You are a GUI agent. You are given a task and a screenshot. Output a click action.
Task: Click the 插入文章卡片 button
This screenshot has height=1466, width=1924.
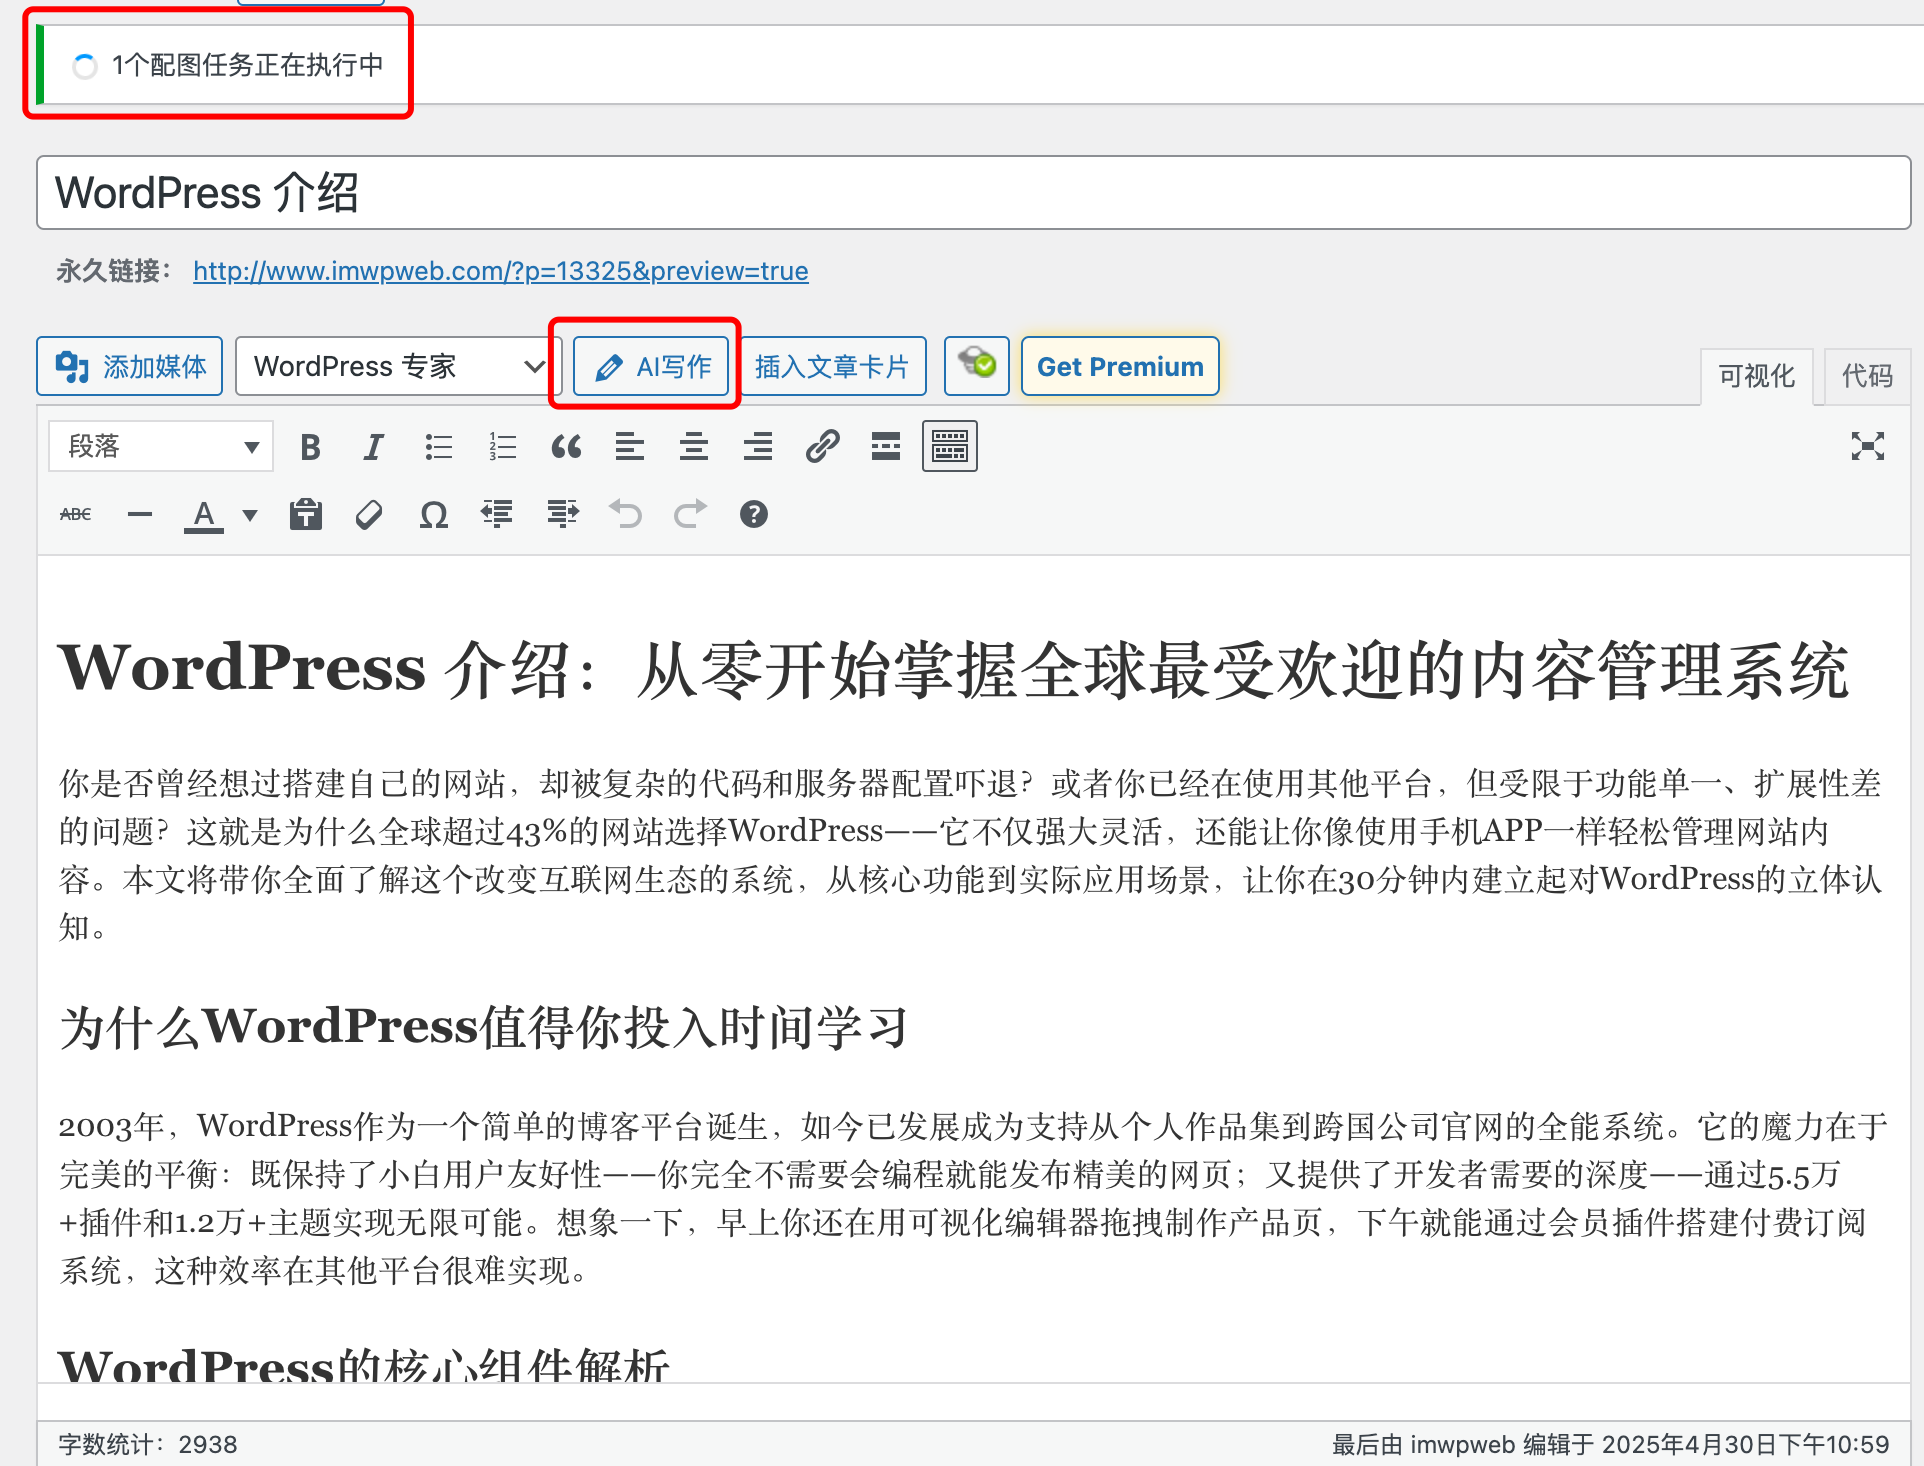[833, 366]
